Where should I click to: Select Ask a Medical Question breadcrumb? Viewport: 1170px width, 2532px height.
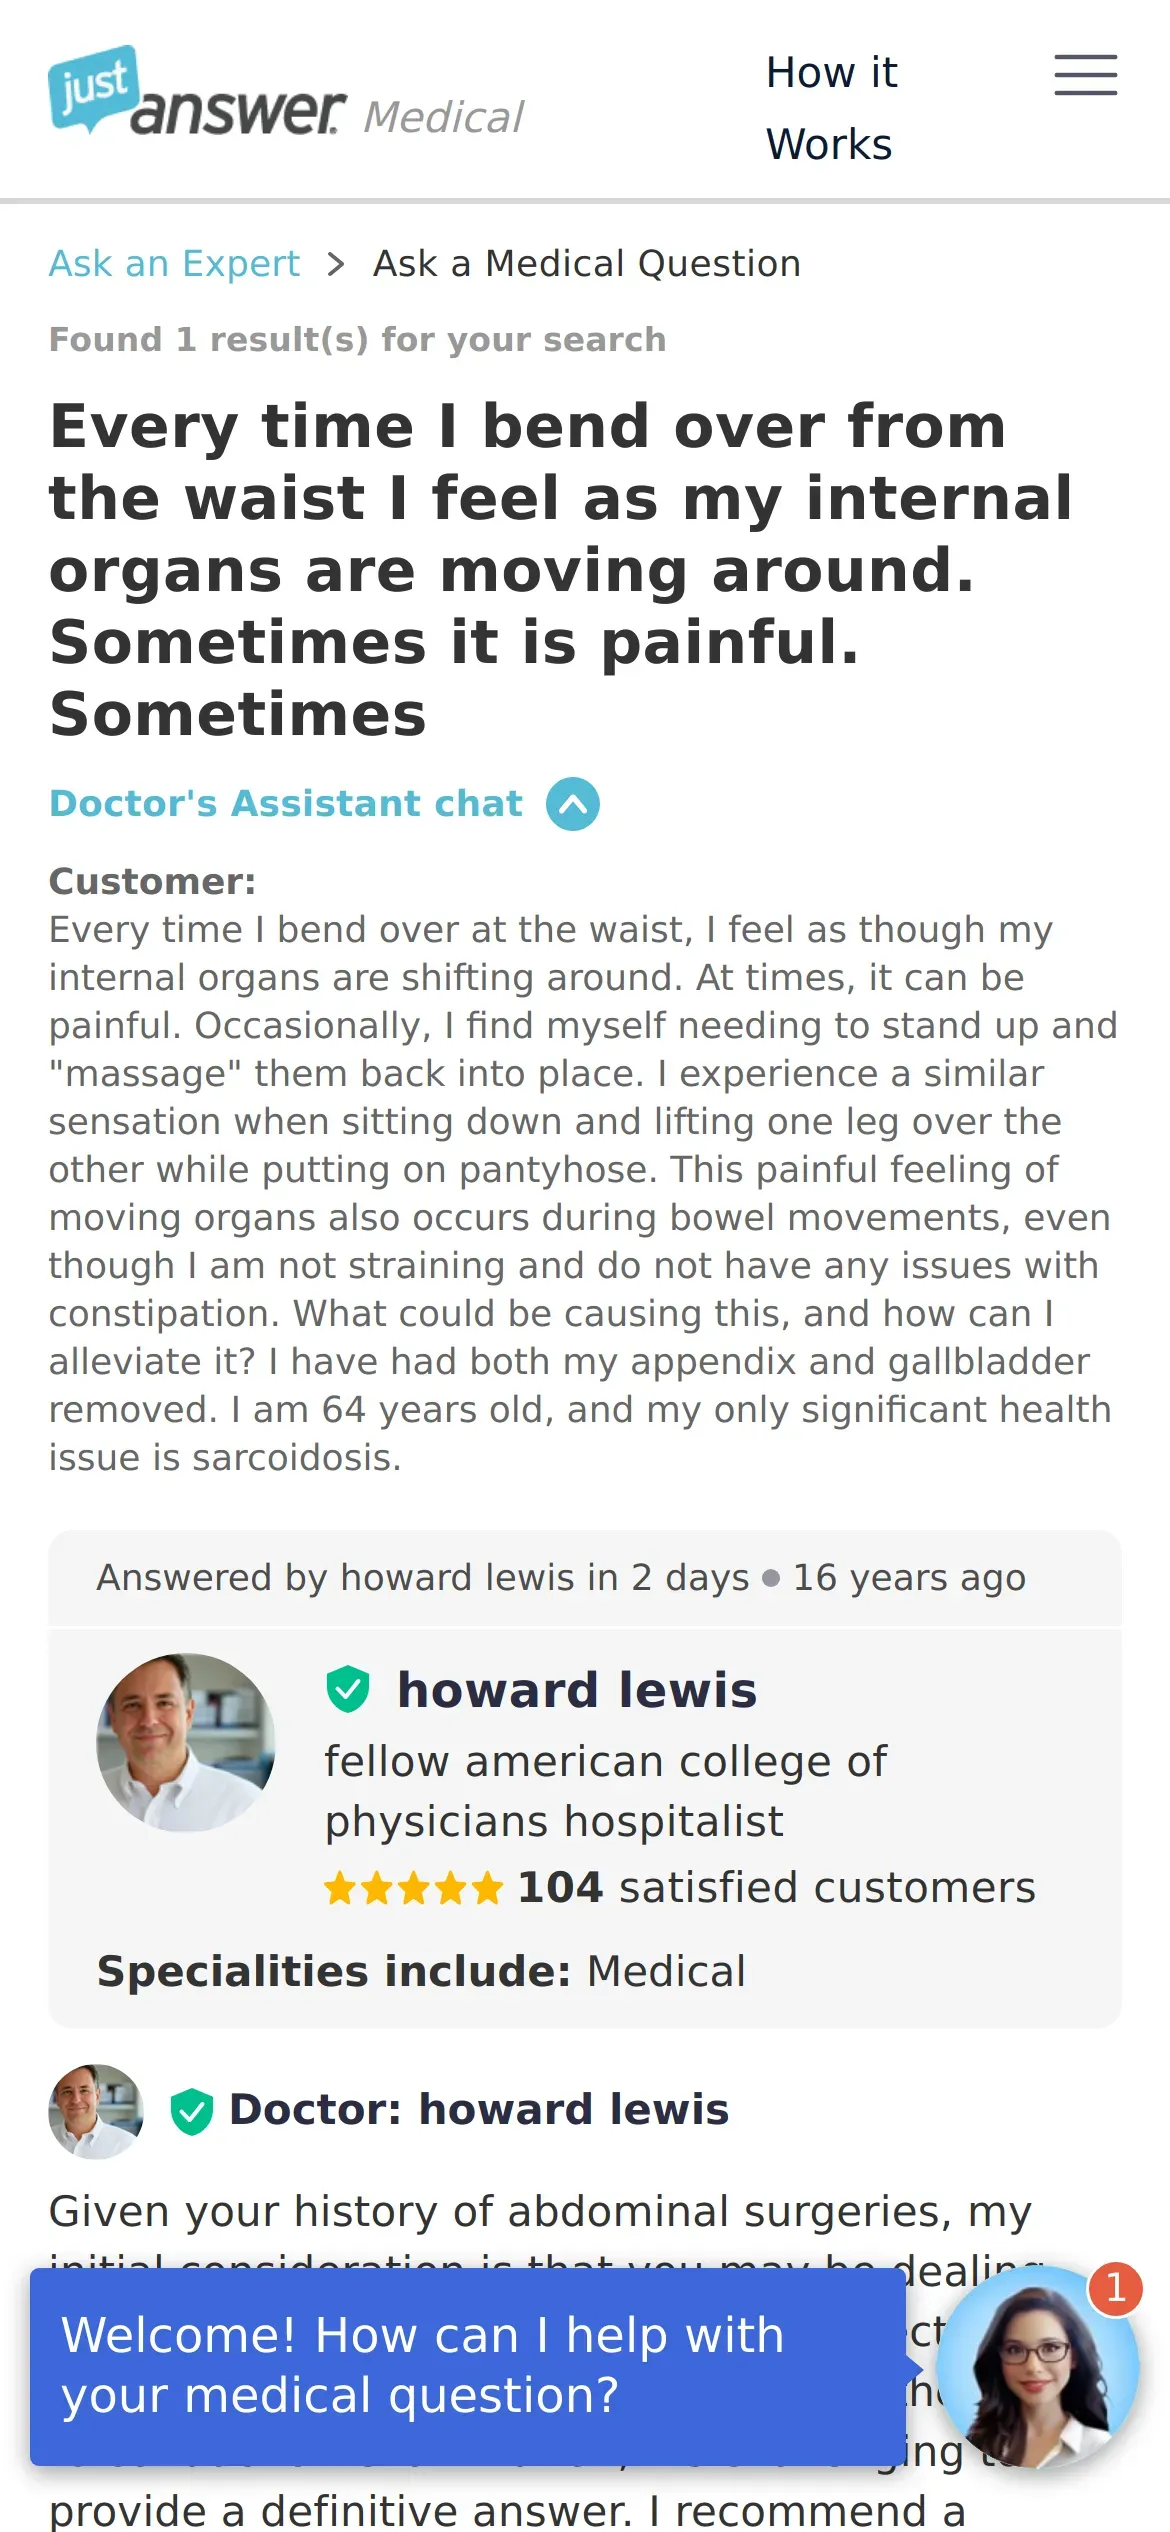pyautogui.click(x=586, y=264)
